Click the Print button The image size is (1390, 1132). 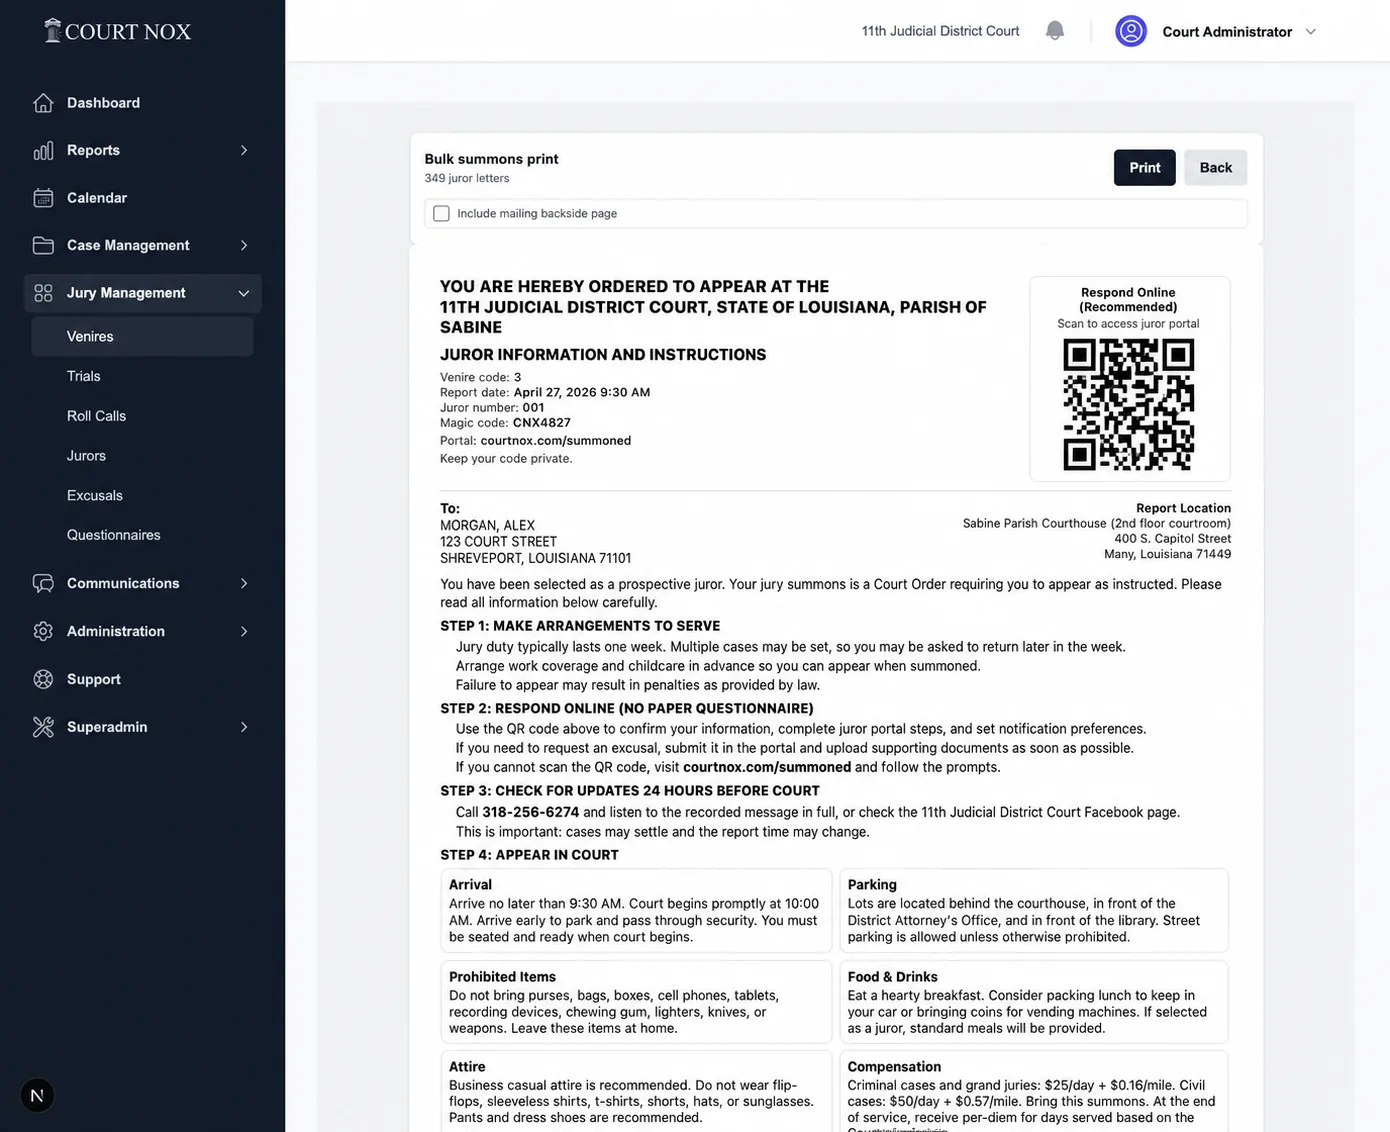(1145, 168)
